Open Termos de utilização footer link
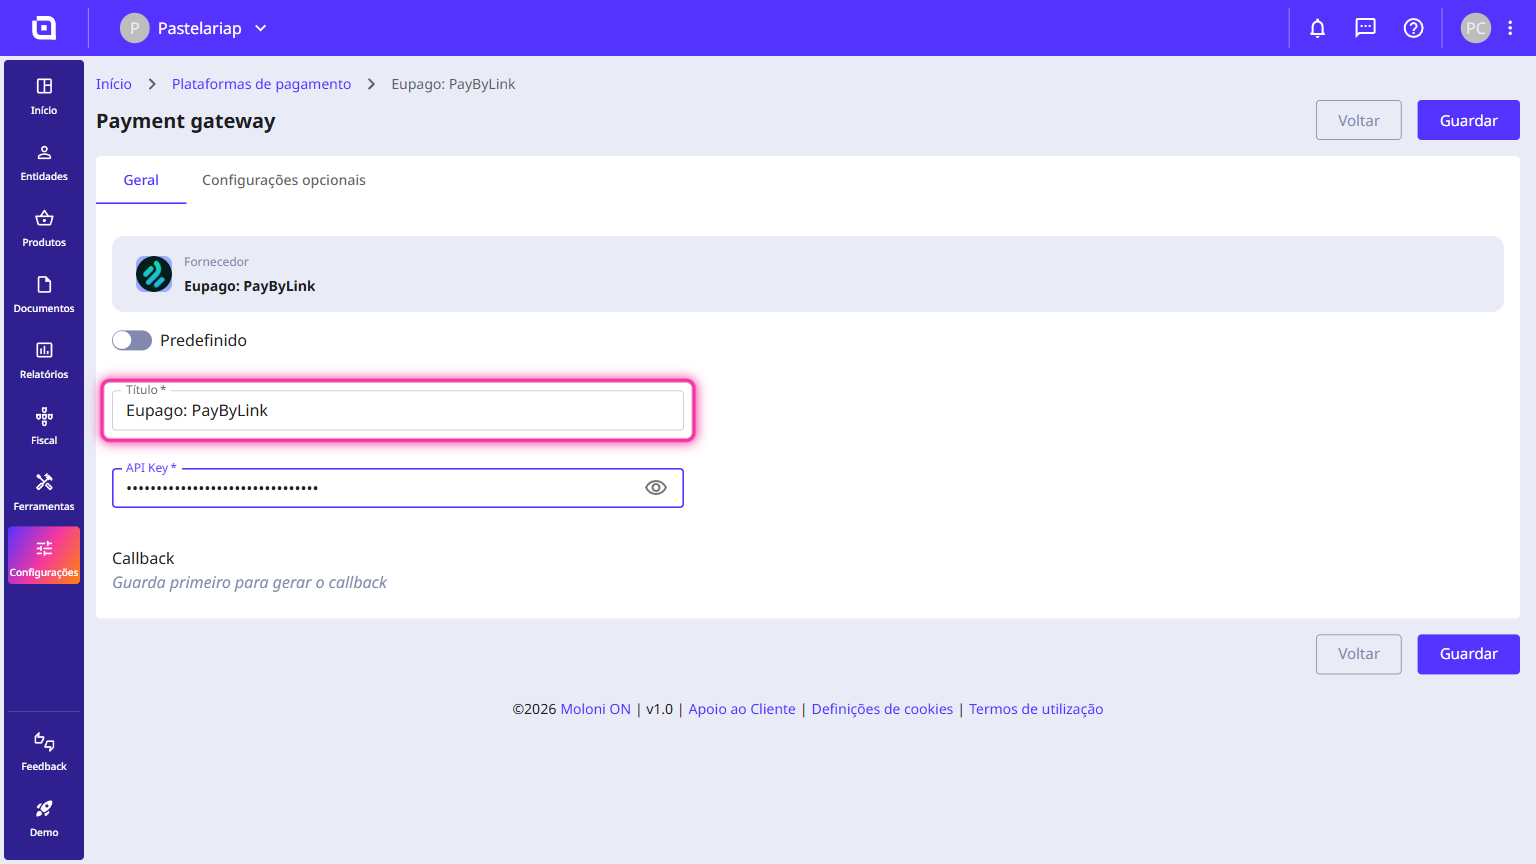 (1036, 709)
